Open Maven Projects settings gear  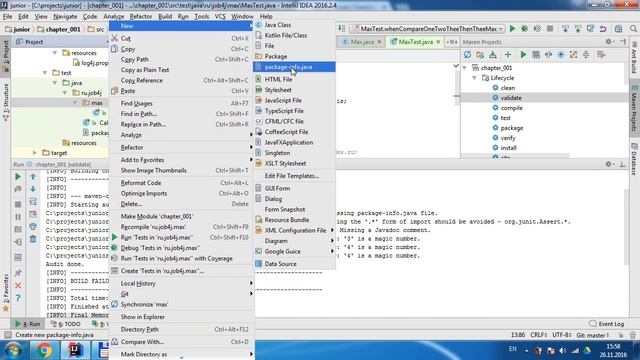click(x=609, y=42)
